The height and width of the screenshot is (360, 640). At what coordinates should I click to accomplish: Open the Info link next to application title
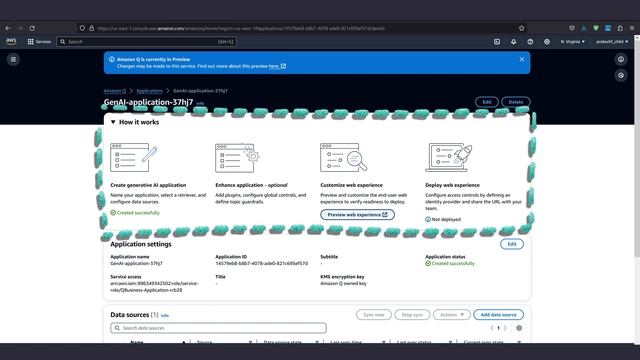click(x=200, y=103)
